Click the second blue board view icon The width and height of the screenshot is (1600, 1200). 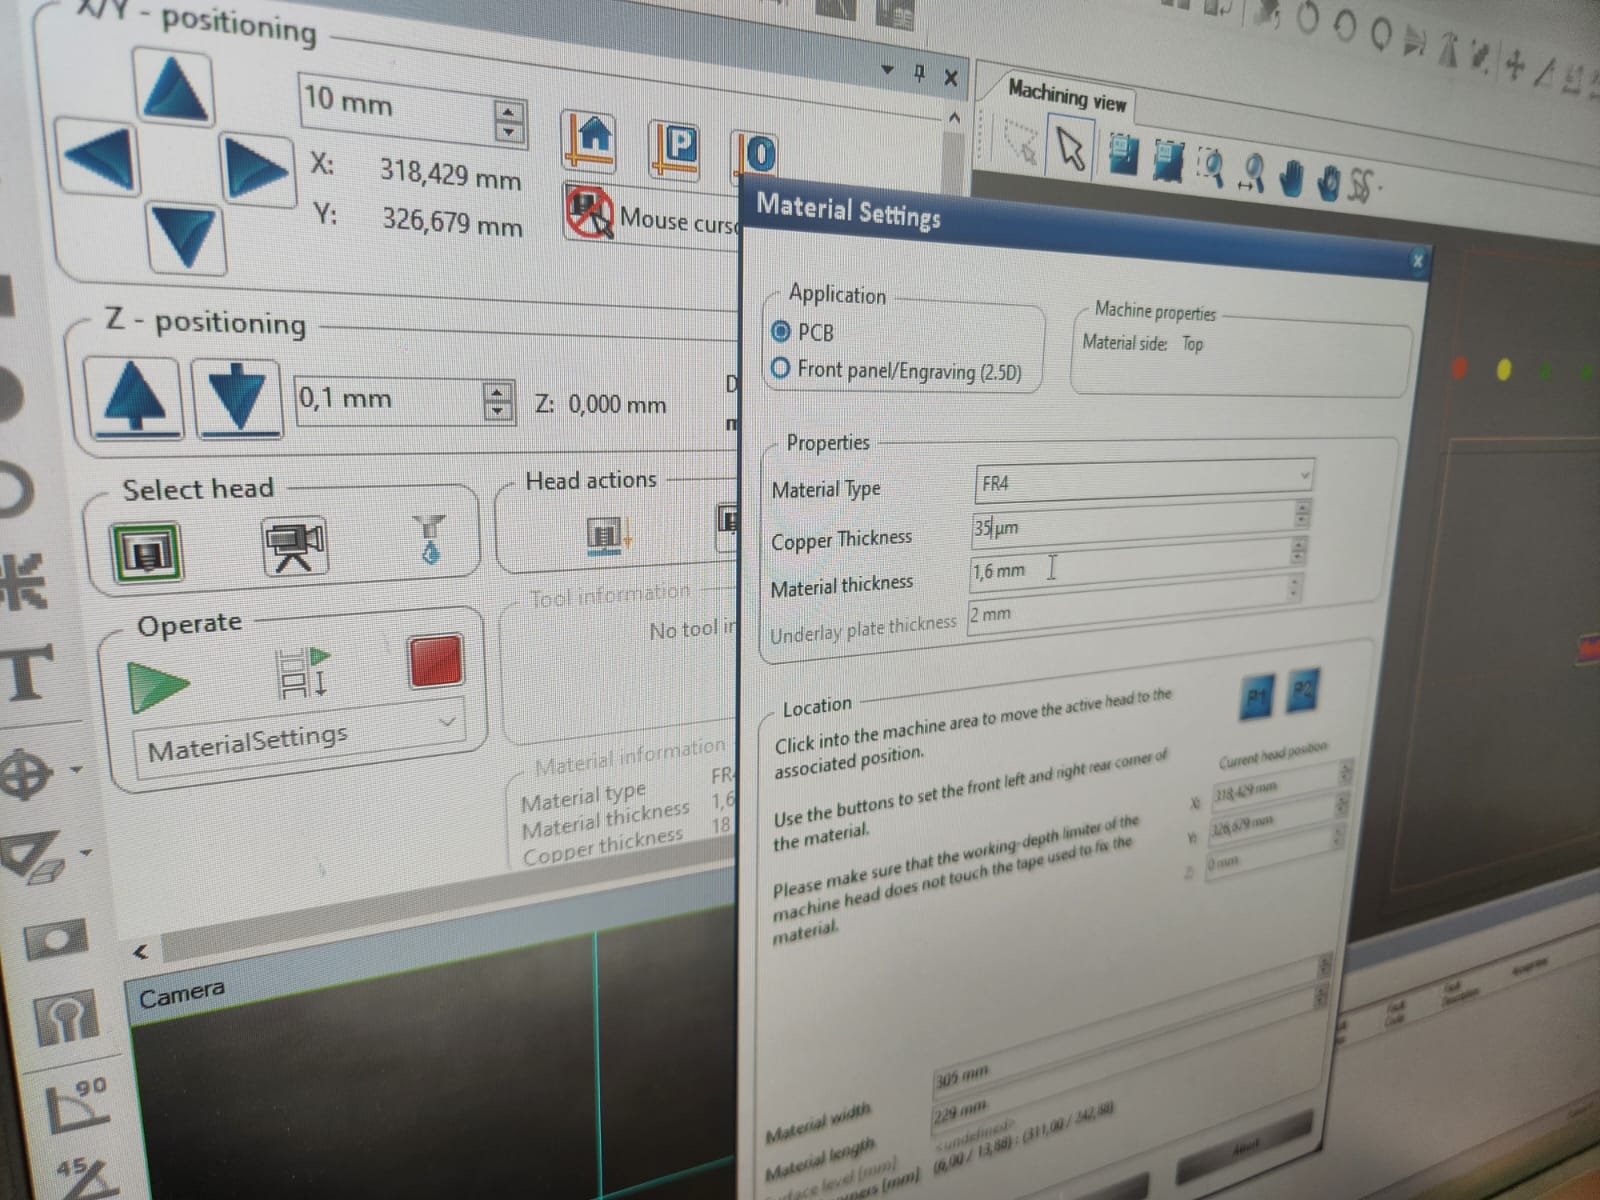click(1168, 161)
